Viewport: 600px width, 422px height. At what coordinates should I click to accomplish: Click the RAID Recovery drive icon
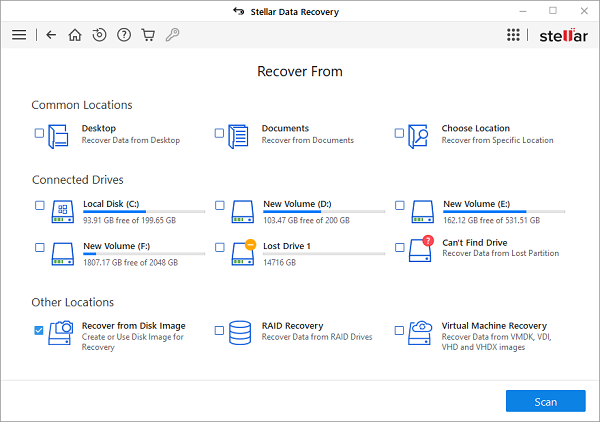point(240,332)
